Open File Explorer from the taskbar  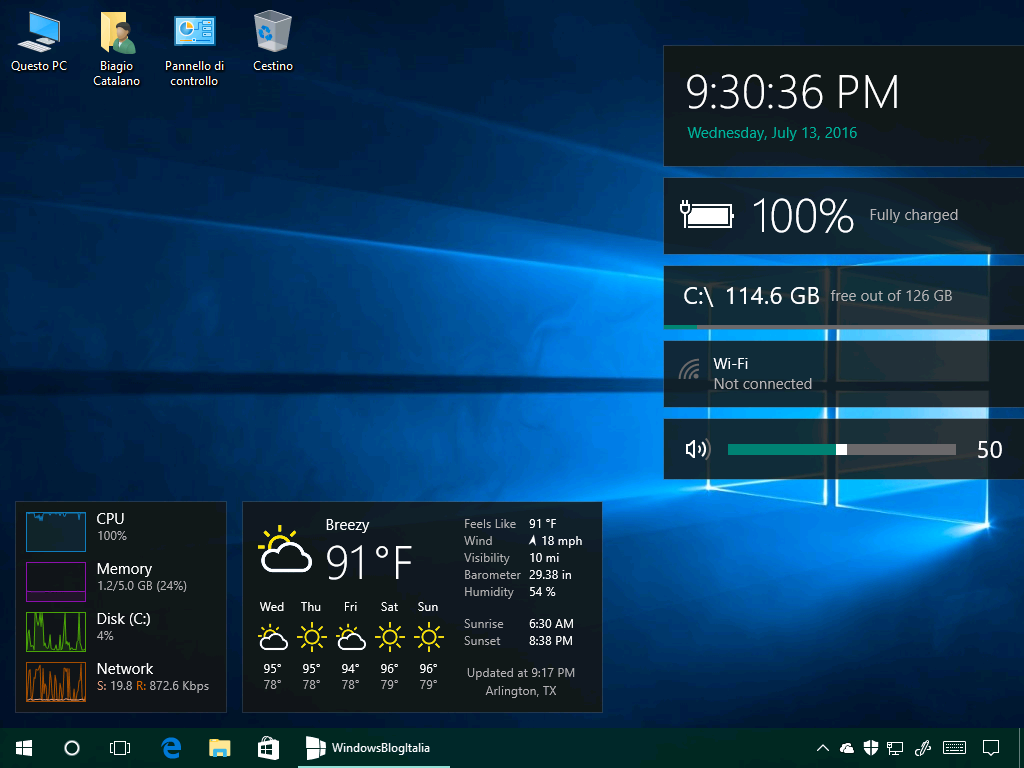tap(219, 748)
